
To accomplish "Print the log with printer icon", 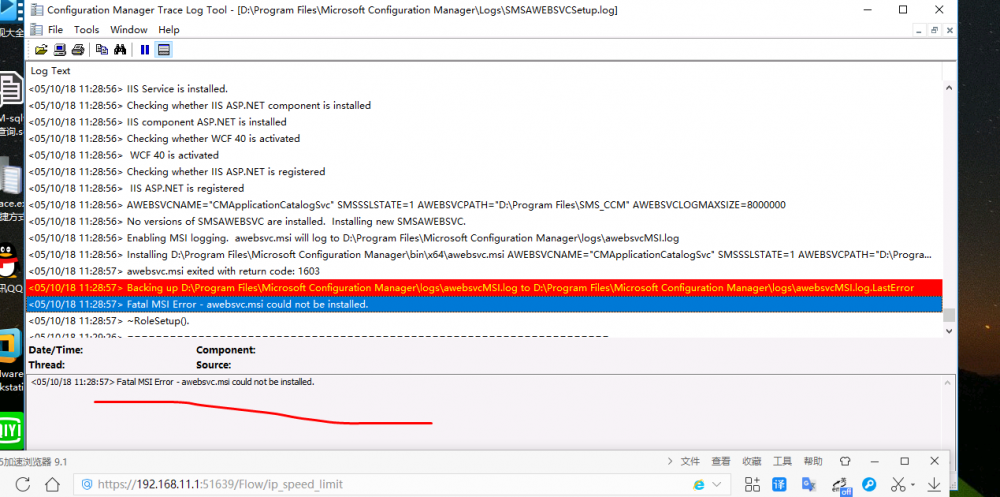I will pyautogui.click(x=78, y=50).
